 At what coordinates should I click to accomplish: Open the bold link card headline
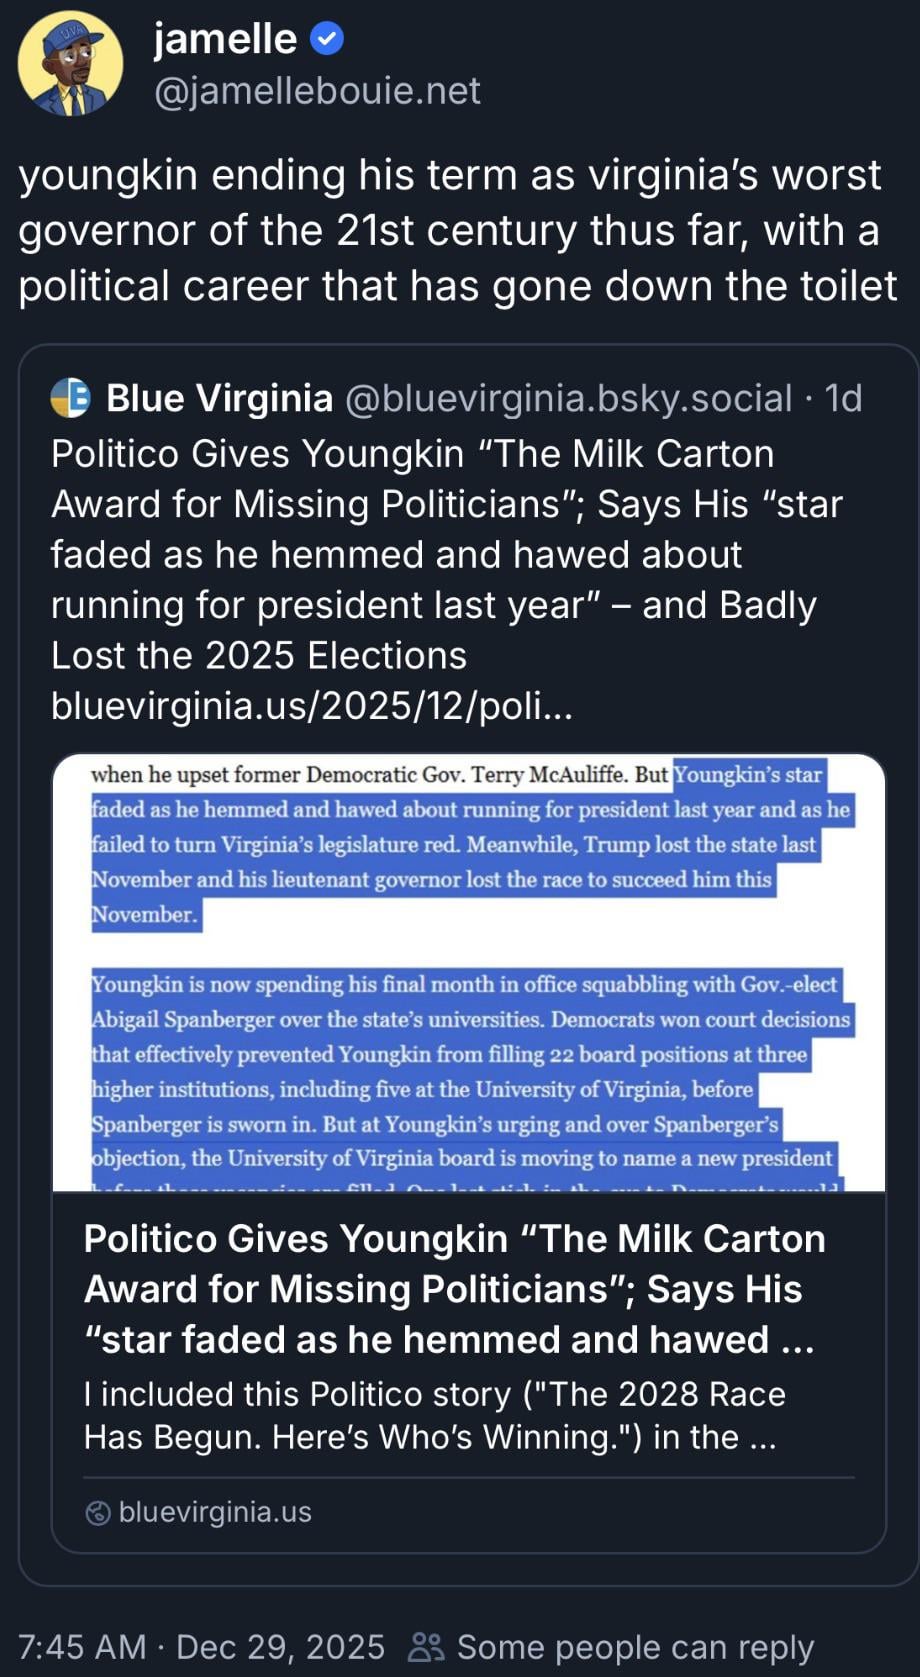(455, 1288)
